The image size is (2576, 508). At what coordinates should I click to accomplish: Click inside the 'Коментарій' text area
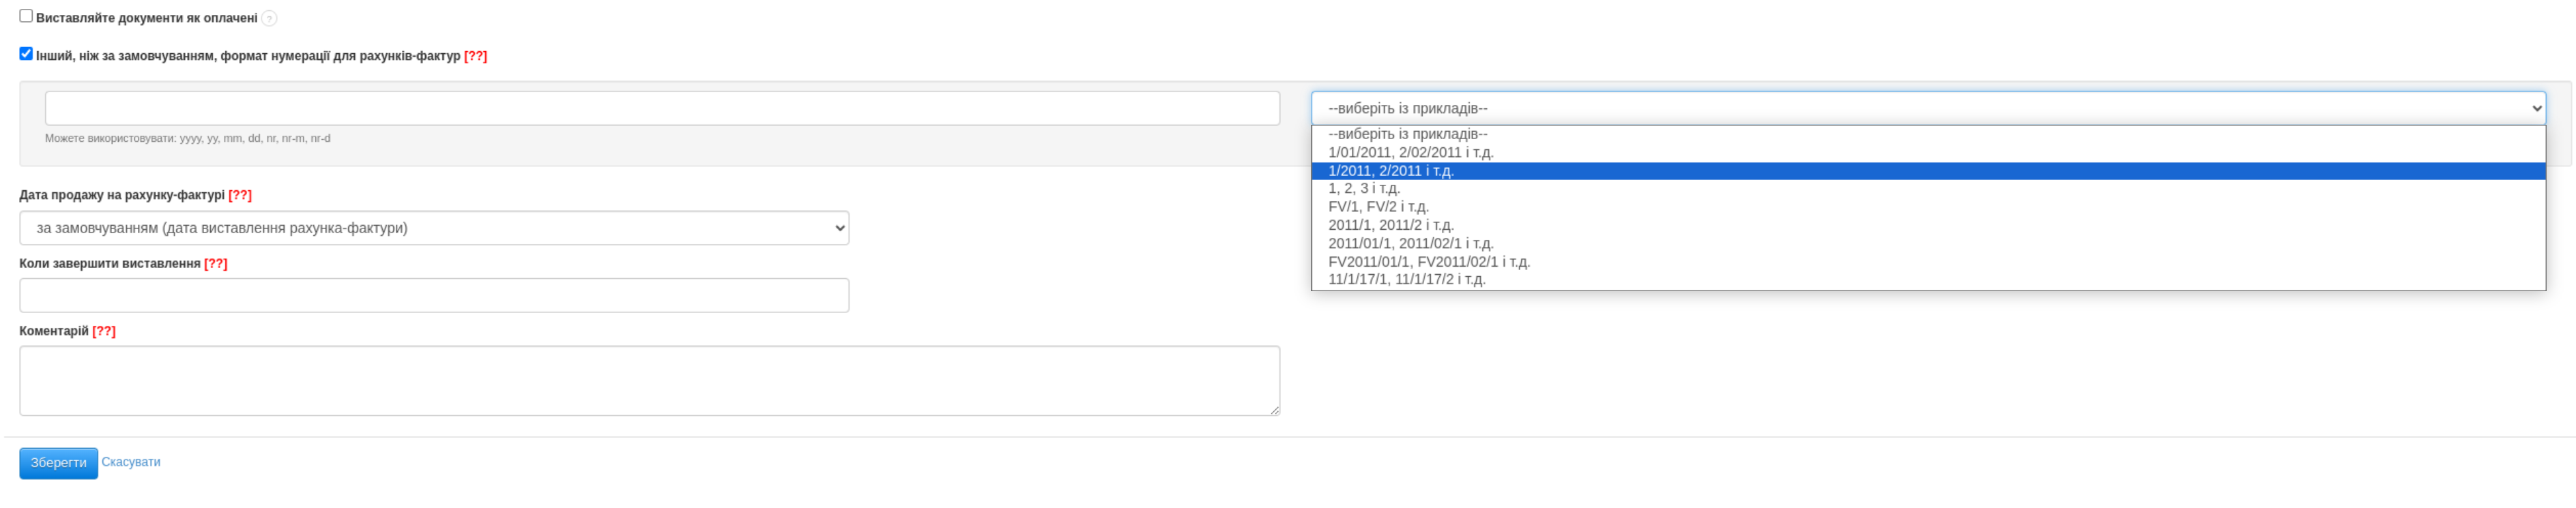(649, 381)
